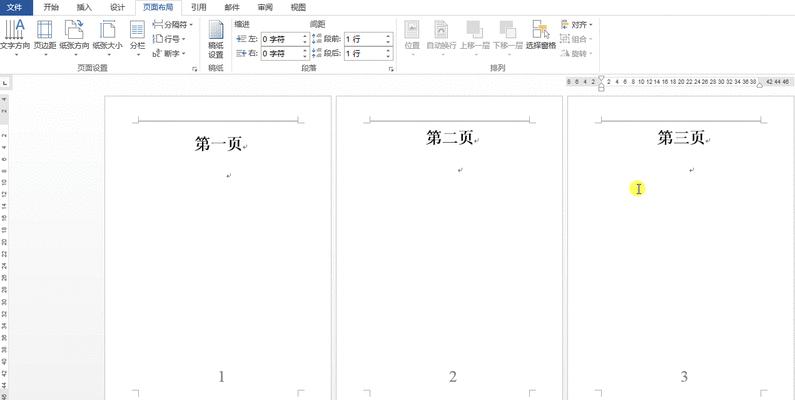
Task: Open the 页面设置 dialog launcher
Action: [195, 69]
